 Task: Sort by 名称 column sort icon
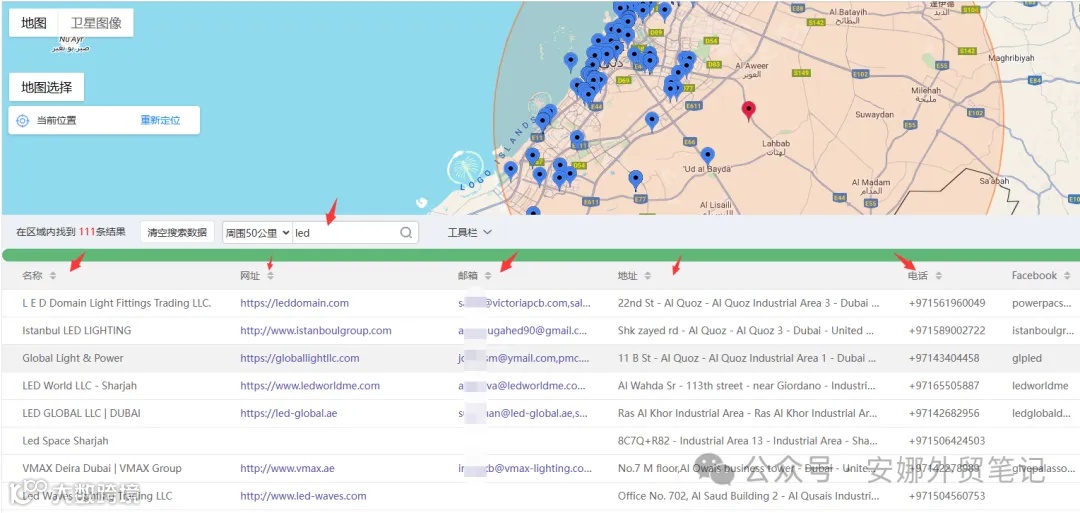tap(53, 276)
